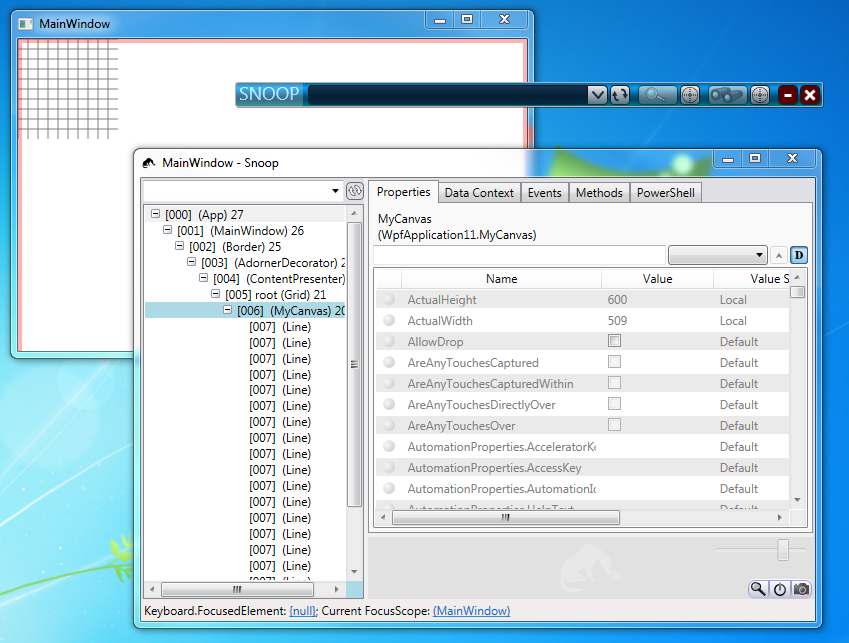The image size is (849, 643).
Task: Click the SNOOP logo on toolbar
Action: point(269,94)
